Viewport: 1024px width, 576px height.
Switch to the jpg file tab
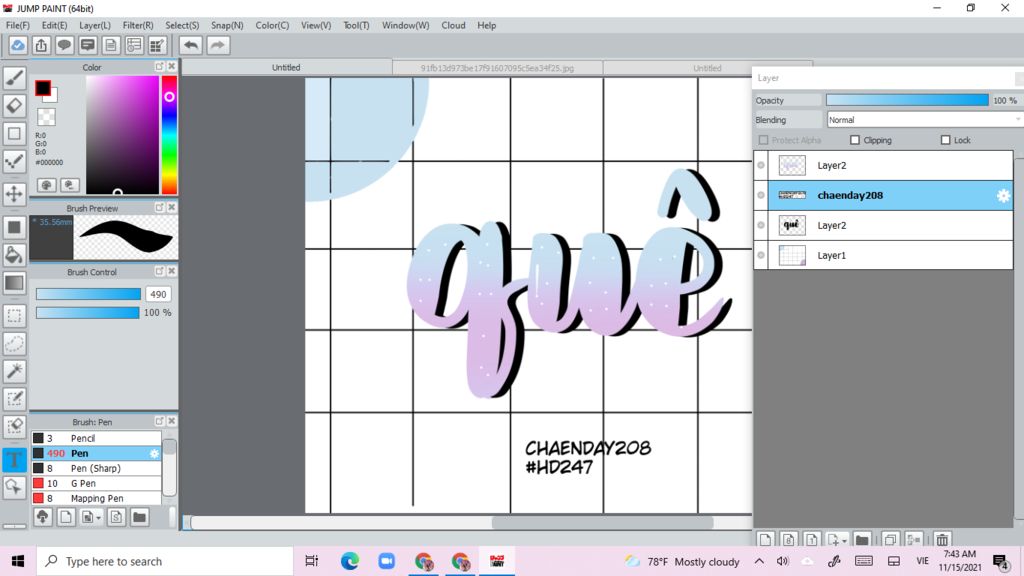pos(497,67)
